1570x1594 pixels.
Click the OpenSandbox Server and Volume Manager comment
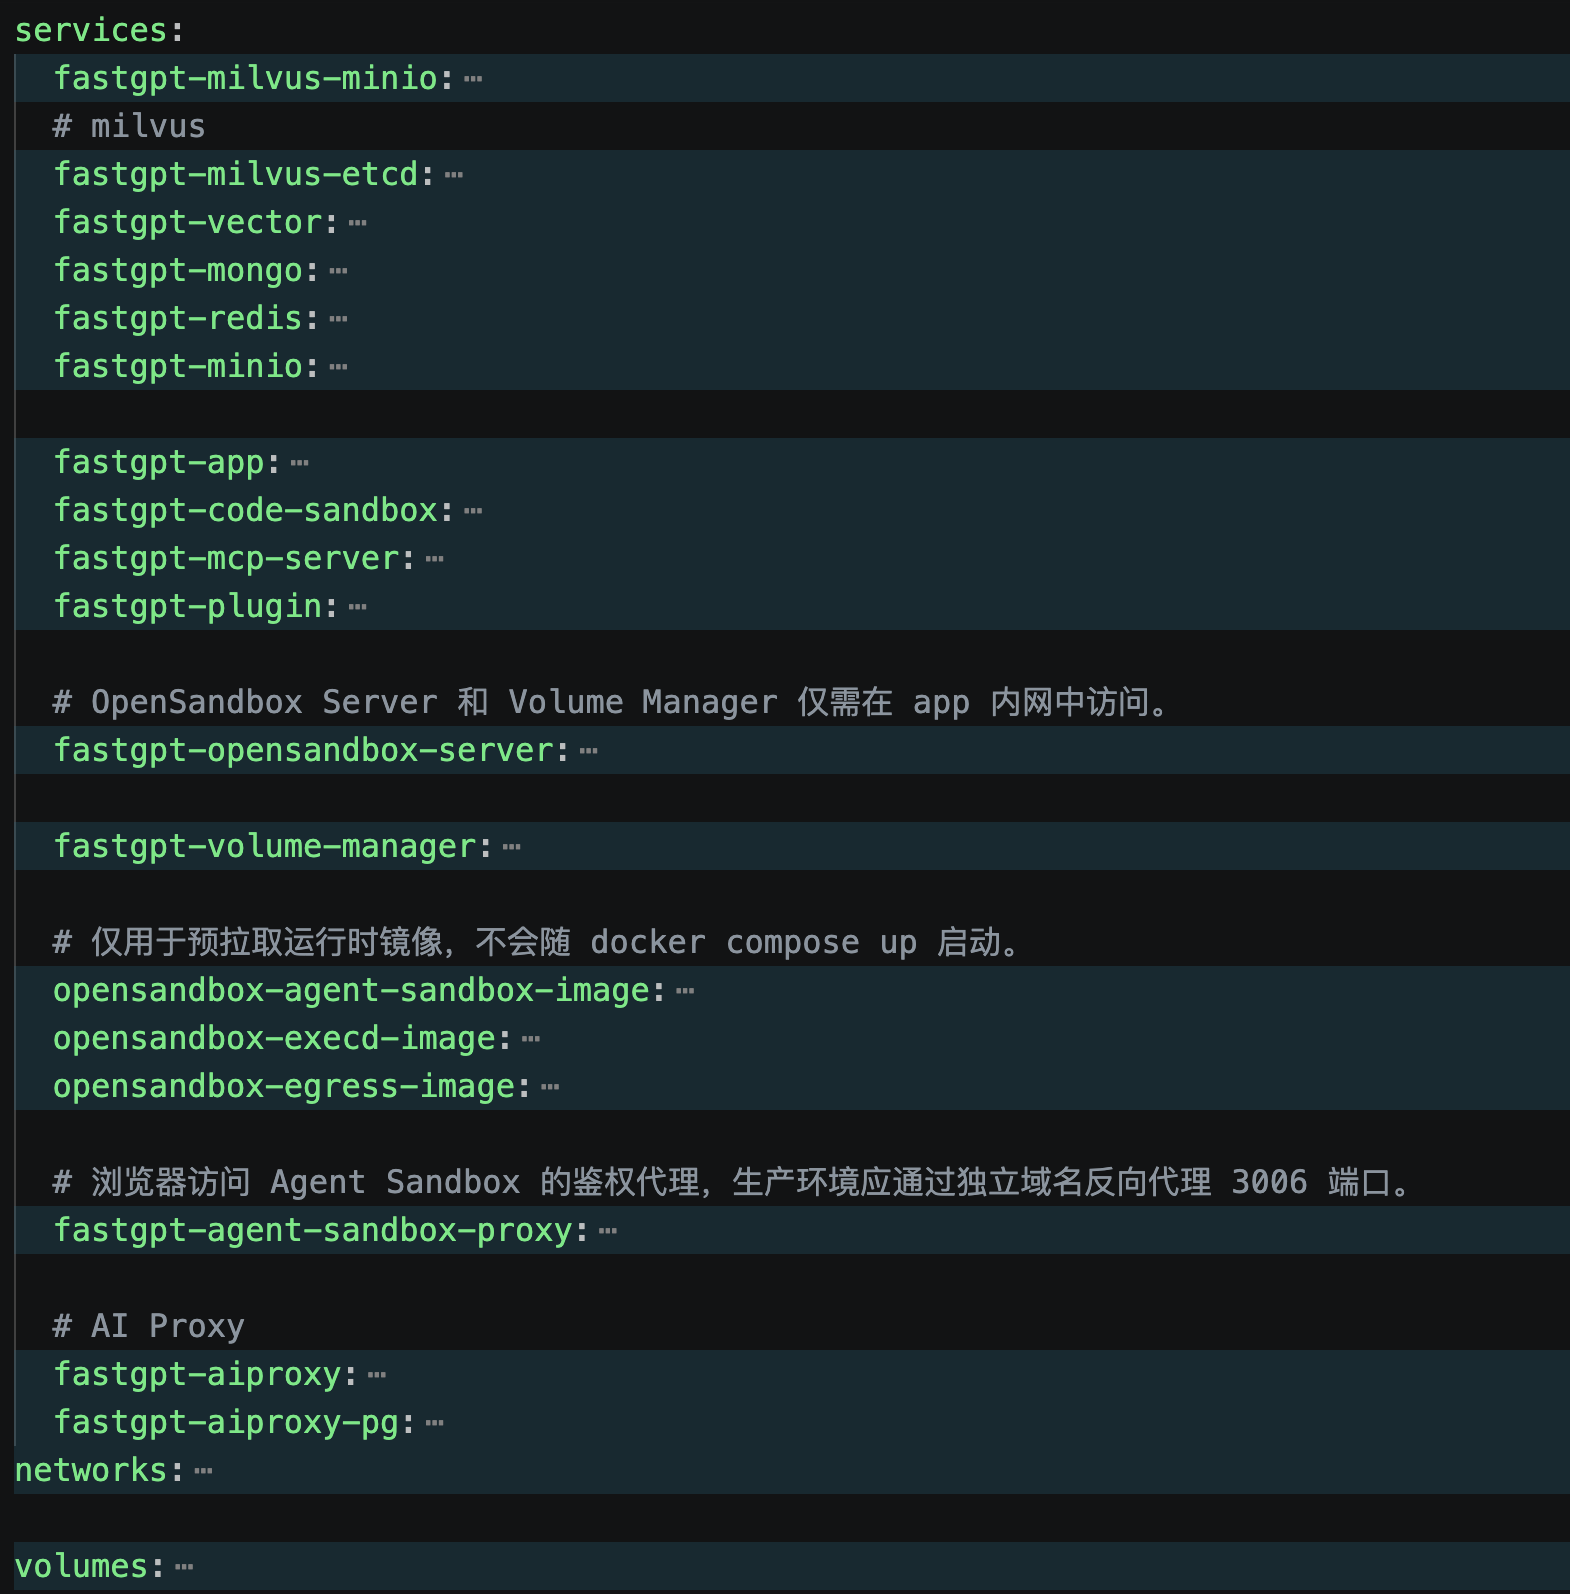click(611, 703)
